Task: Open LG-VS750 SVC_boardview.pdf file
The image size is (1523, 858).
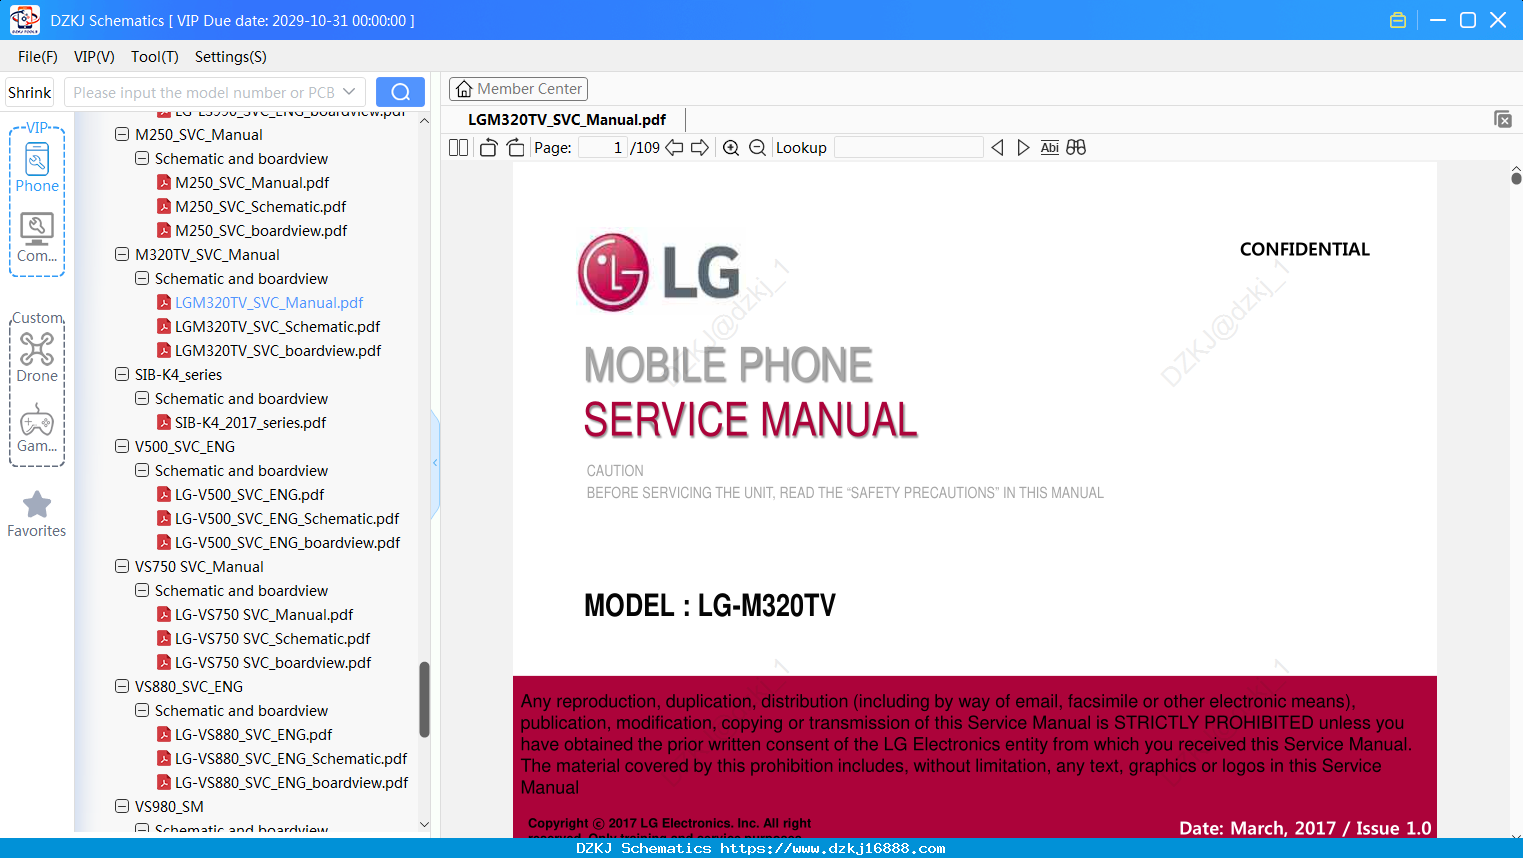Action: coord(273,663)
